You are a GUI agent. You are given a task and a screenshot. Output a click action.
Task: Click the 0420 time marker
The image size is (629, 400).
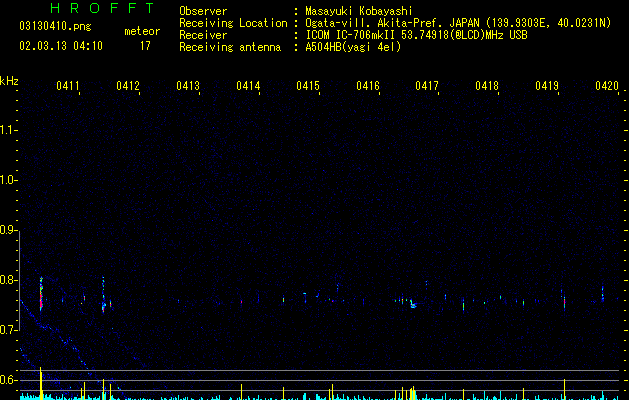607,86
